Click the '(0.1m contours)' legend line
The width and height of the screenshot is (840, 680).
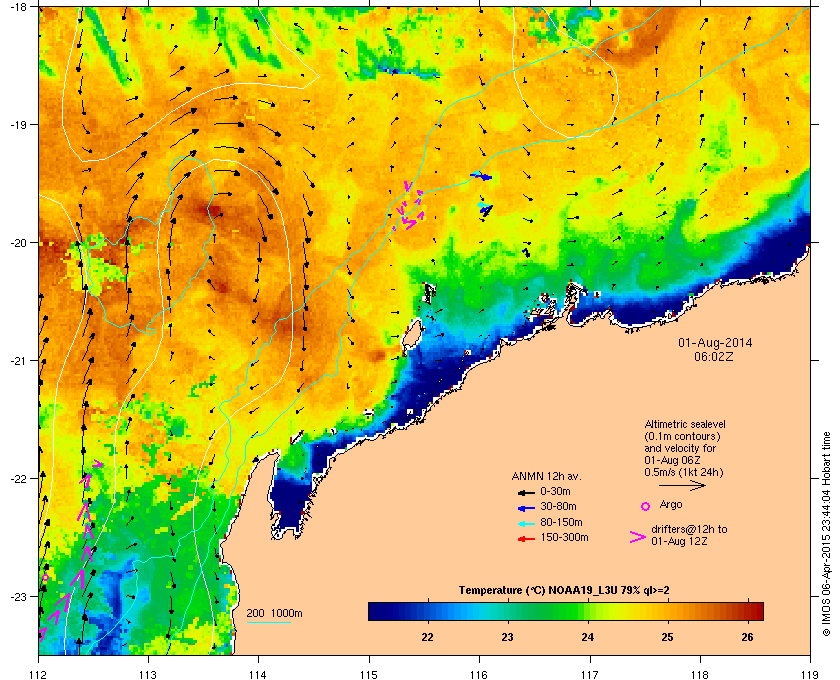[x=682, y=436]
